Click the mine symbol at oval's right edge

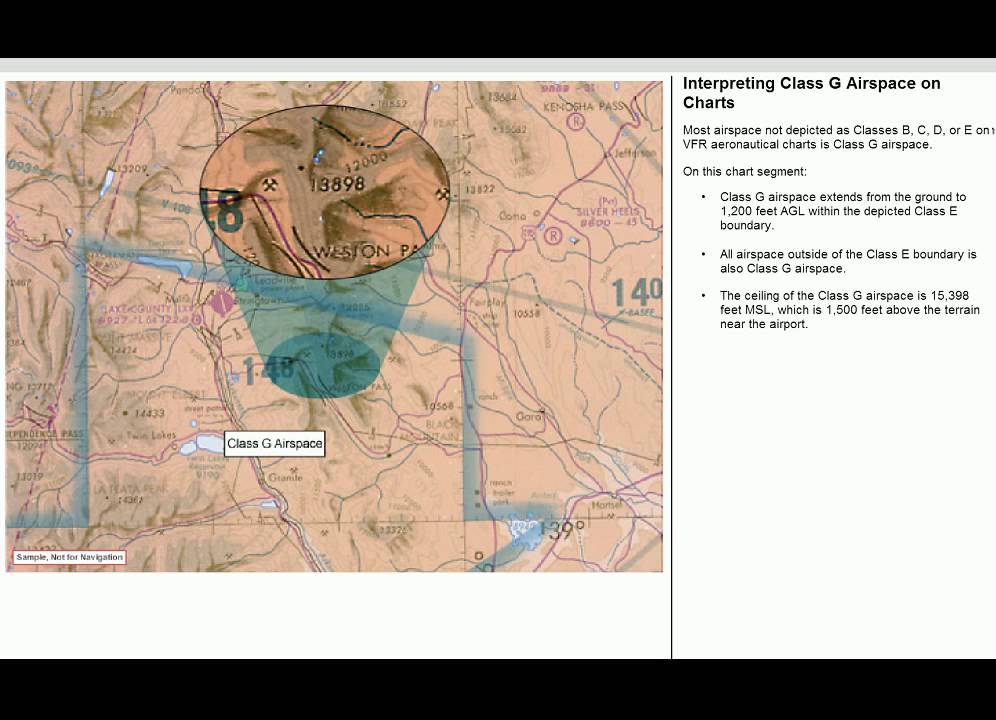[x=442, y=193]
